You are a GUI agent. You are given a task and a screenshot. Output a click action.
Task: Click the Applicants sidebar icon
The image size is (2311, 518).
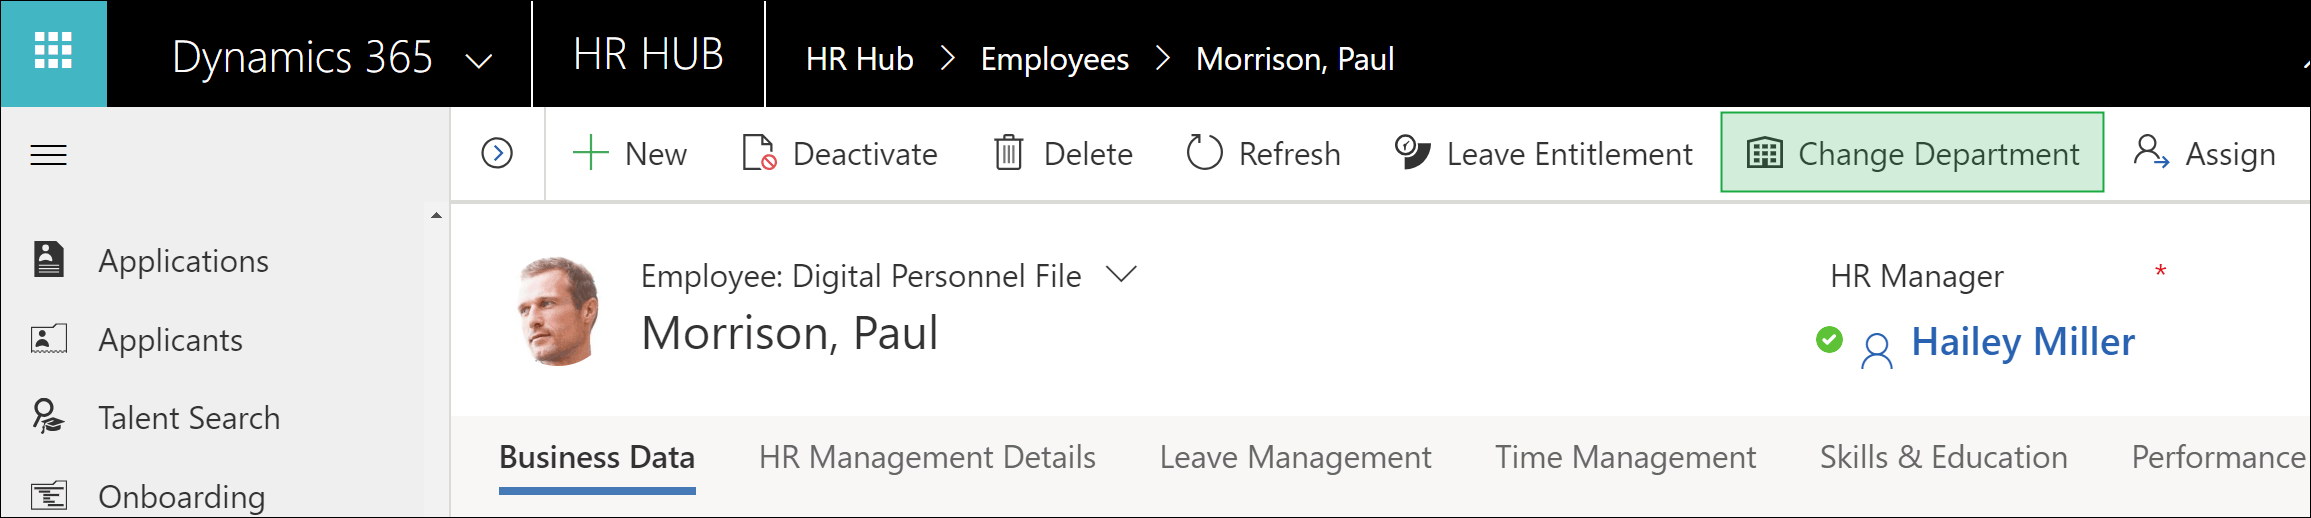coord(48,339)
